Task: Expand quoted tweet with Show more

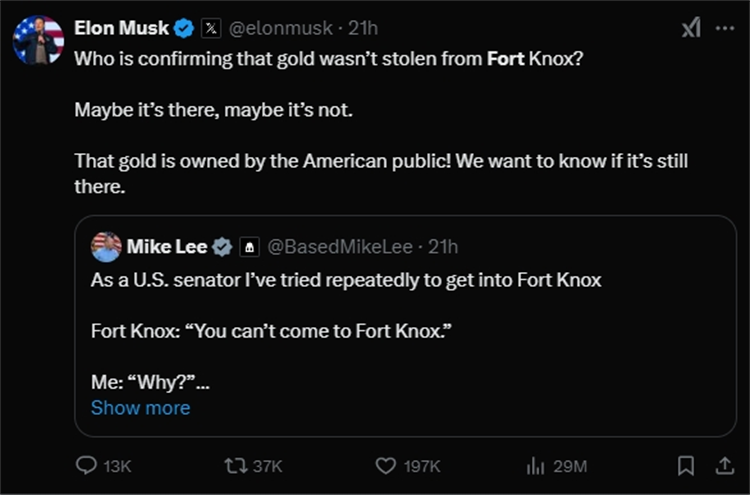Action: click(140, 408)
